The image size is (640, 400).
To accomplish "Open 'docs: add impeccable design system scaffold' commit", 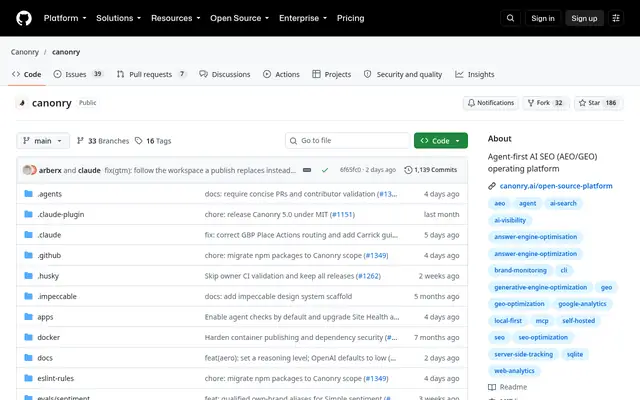I will 278,296.
